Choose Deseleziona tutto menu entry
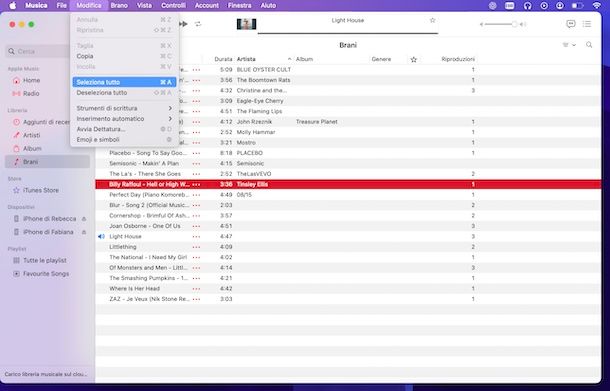Image resolution: width=610 pixels, height=391 pixels. click(x=124, y=93)
